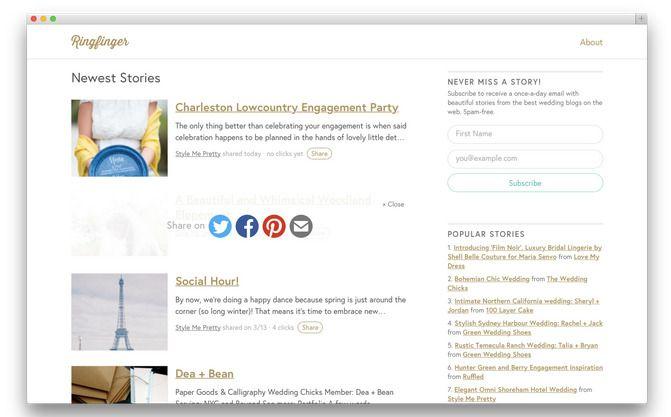Click 'POPULAR STORIES' heading
The width and height of the screenshot is (671, 417).
[x=486, y=234]
